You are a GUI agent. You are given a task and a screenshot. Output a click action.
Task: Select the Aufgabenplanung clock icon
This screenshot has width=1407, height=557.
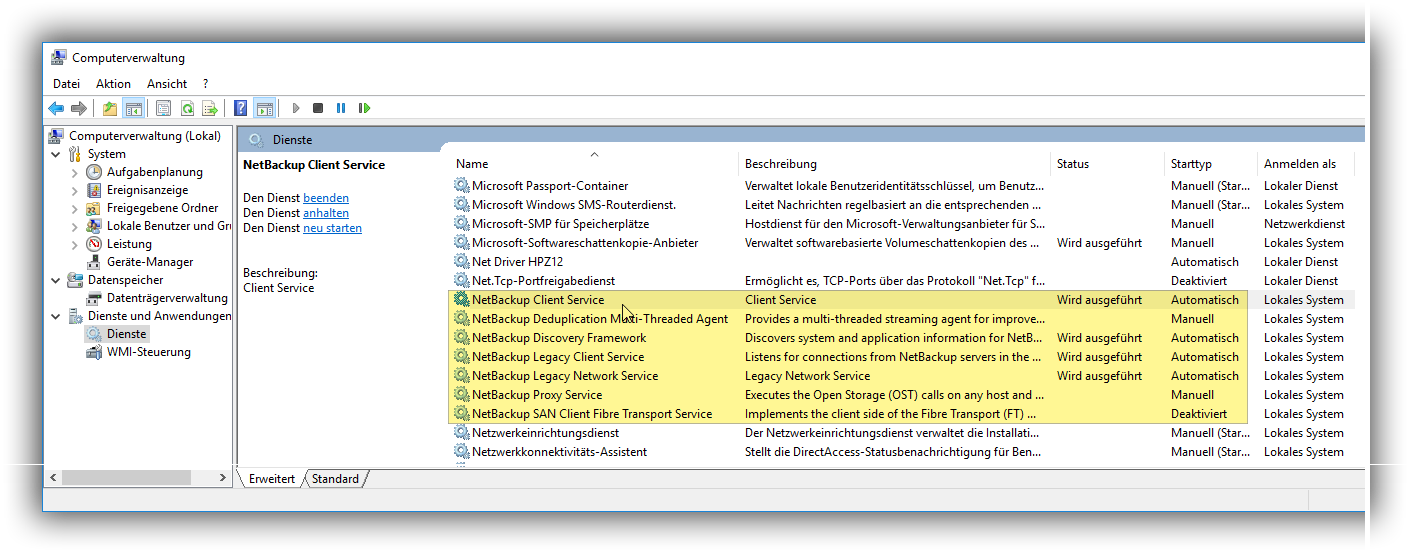pos(94,172)
